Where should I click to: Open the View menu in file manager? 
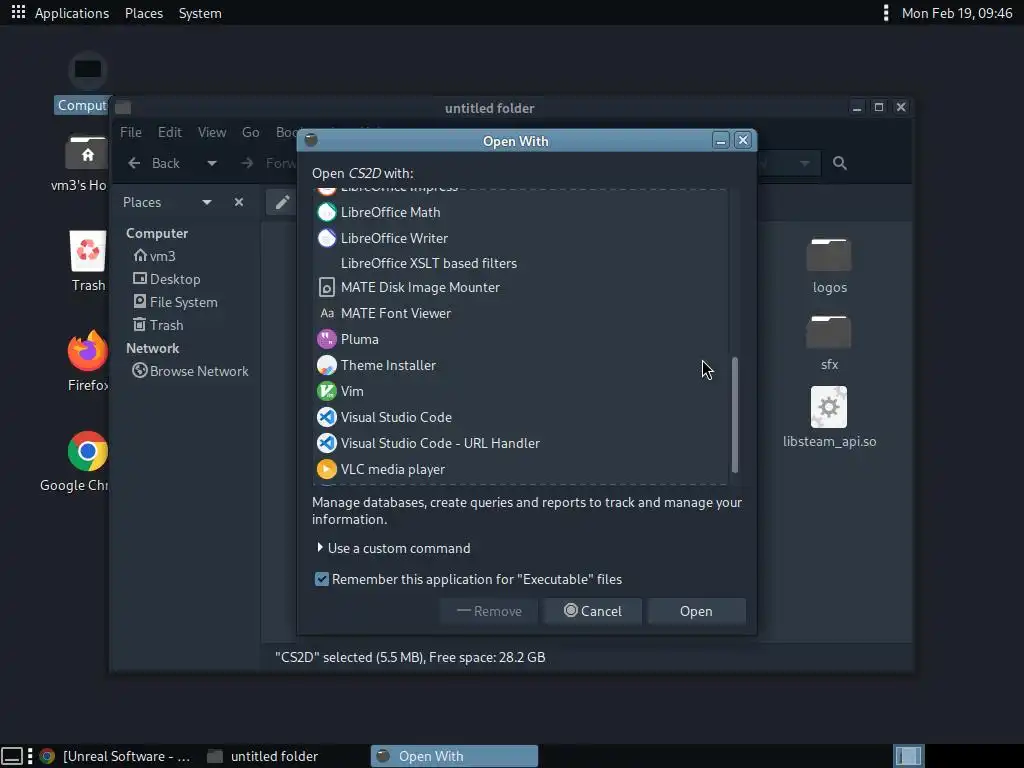212,133
